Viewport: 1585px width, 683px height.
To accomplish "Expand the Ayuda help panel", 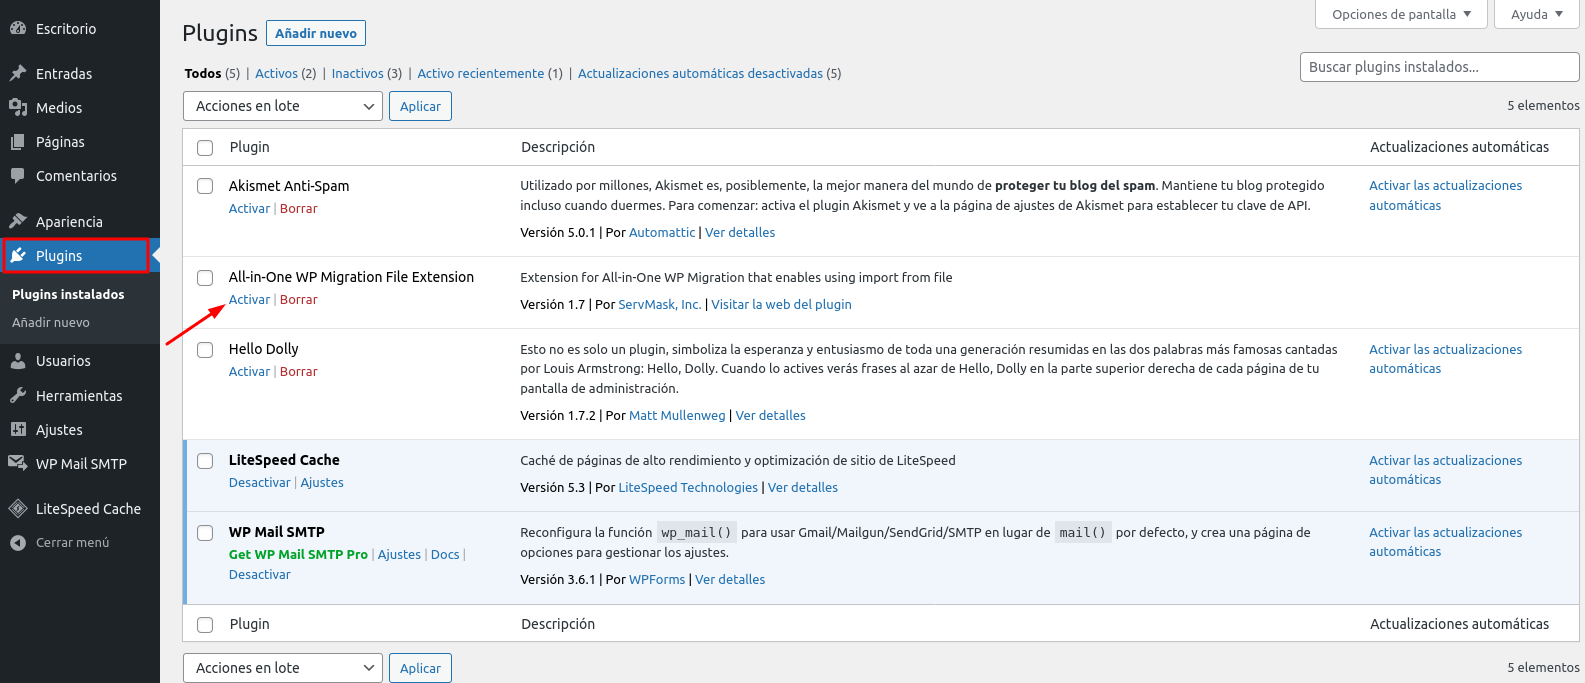I will point(1537,14).
